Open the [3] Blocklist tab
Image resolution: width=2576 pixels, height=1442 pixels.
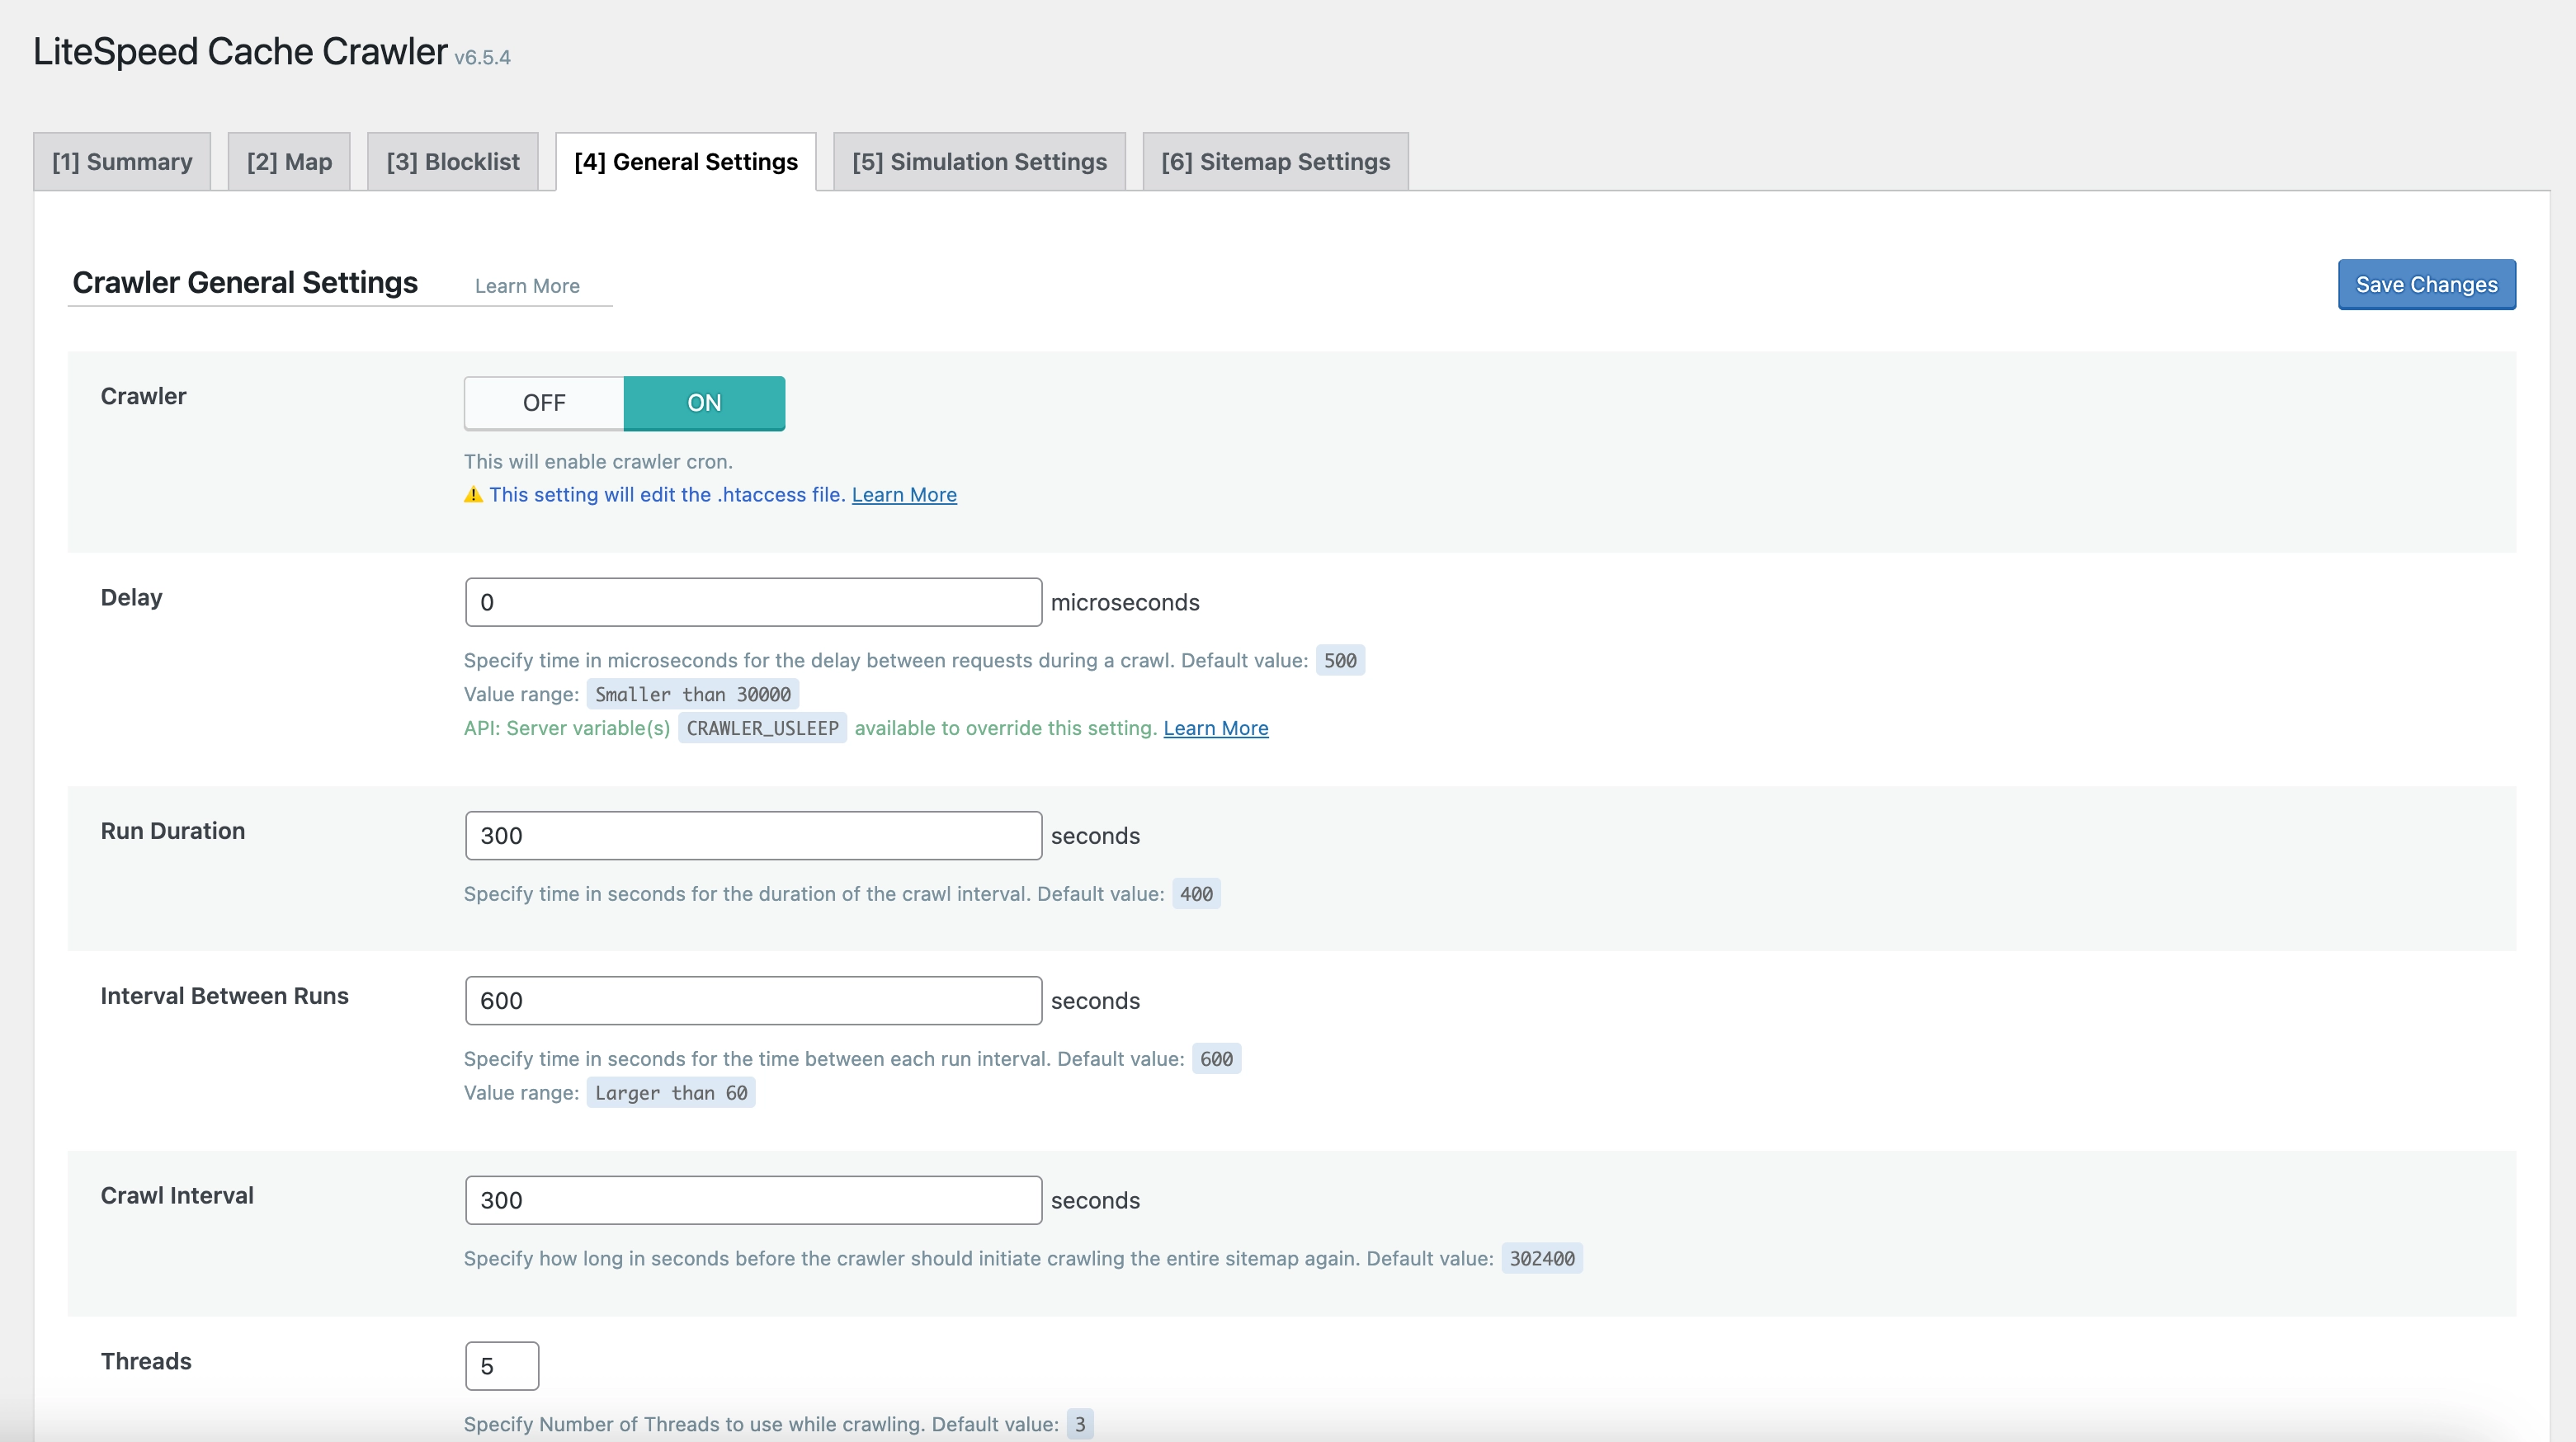pos(453,161)
